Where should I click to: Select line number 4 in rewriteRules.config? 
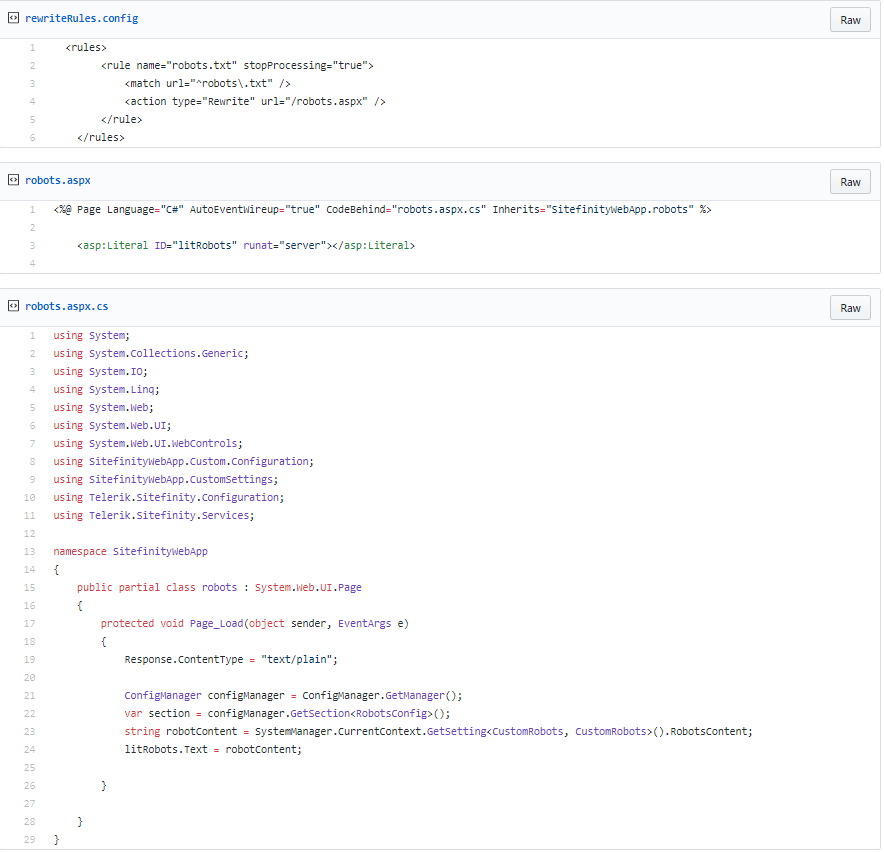pyautogui.click(x=32, y=101)
